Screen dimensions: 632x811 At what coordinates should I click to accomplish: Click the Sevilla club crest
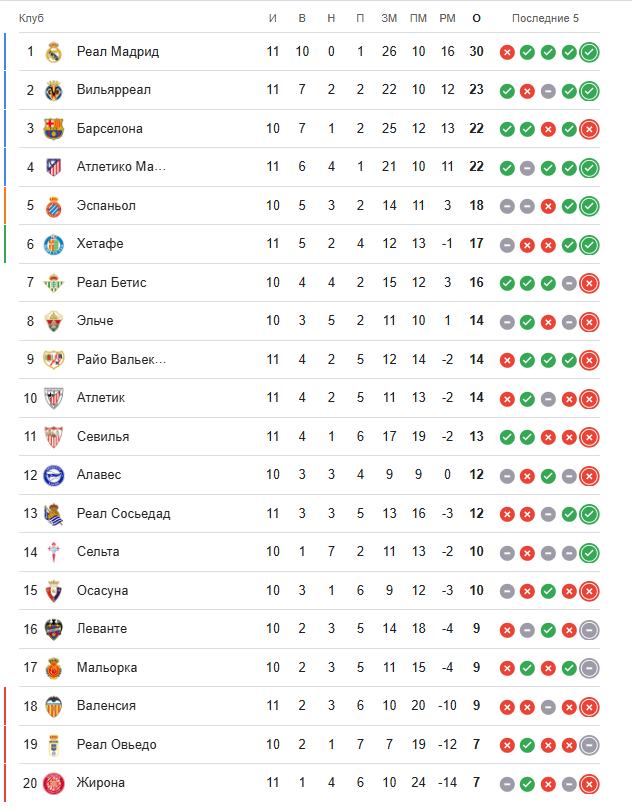[54, 437]
